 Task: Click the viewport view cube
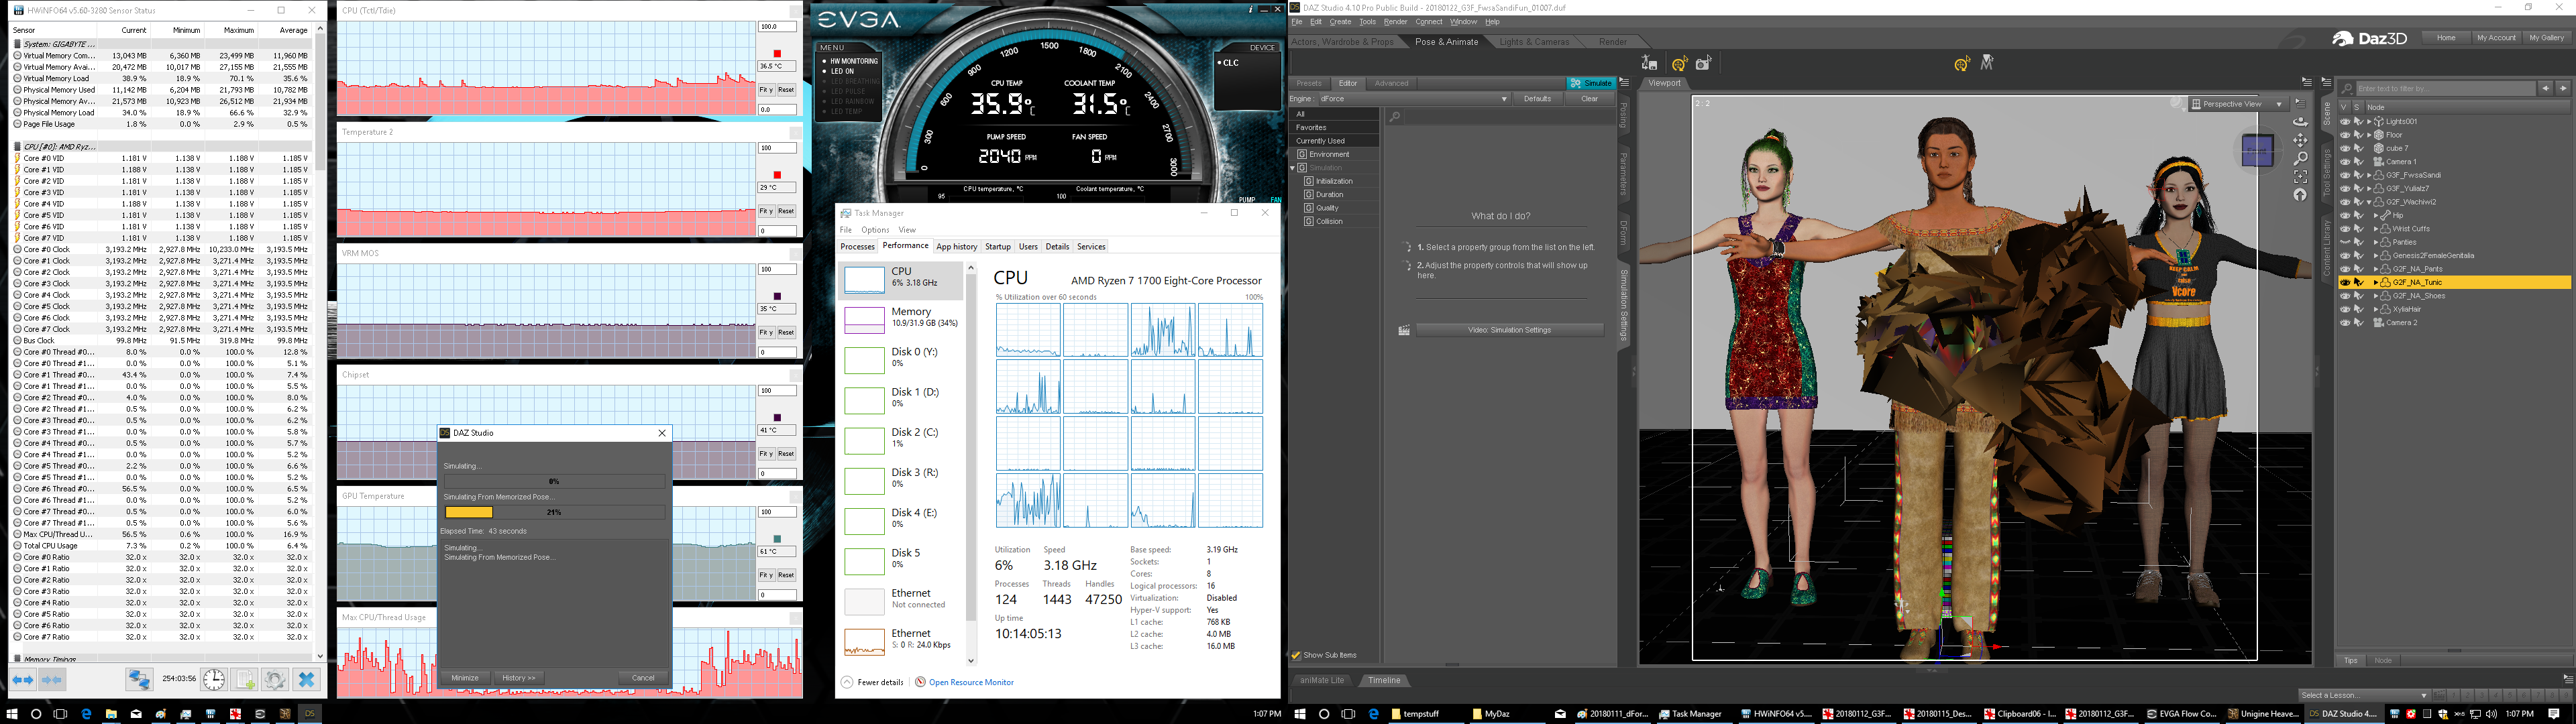pos(2257,151)
